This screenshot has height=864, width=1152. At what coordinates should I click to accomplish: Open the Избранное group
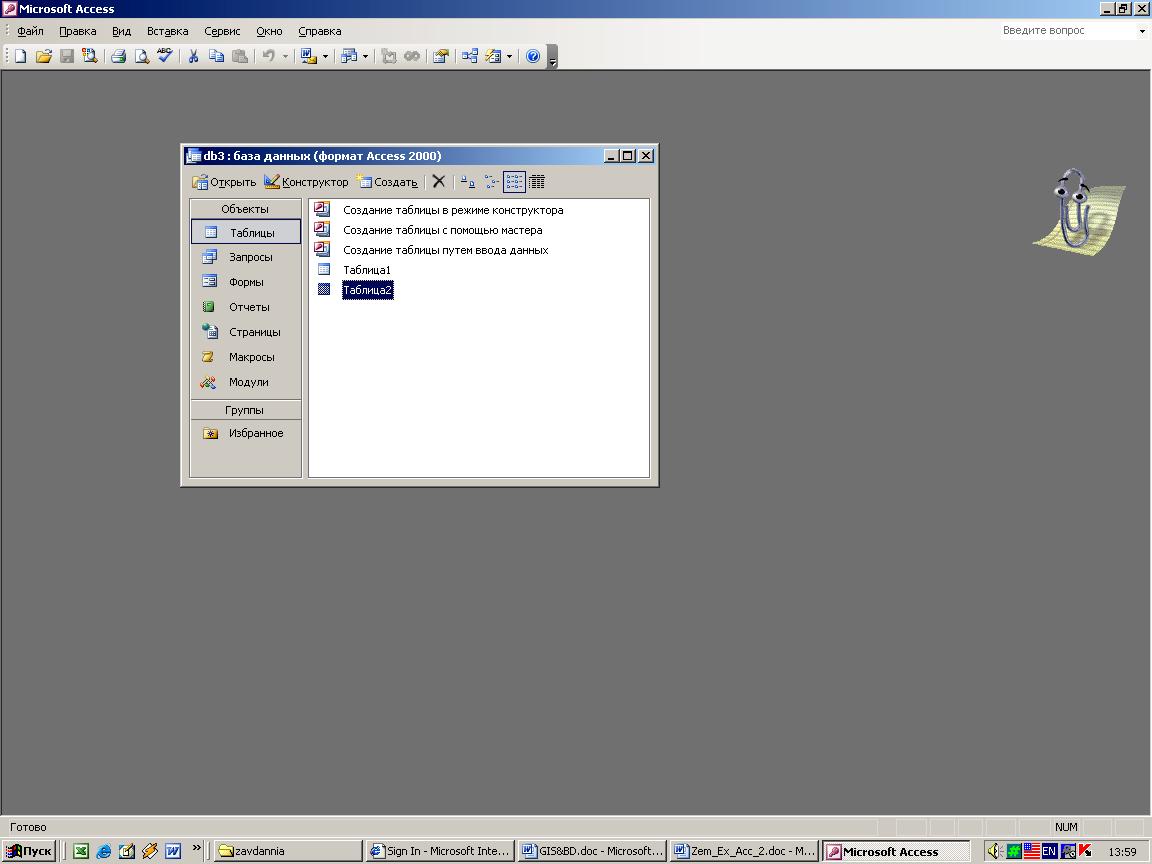[245, 433]
